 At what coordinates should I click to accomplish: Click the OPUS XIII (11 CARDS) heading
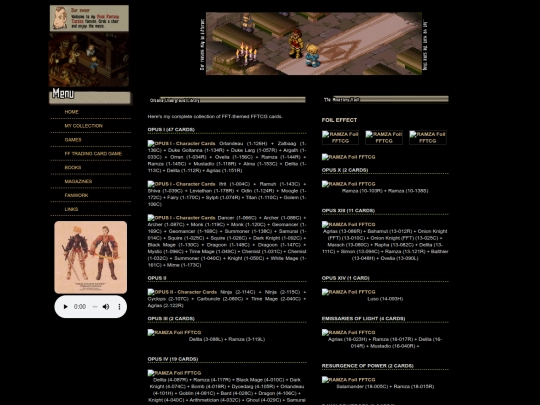click(x=348, y=210)
